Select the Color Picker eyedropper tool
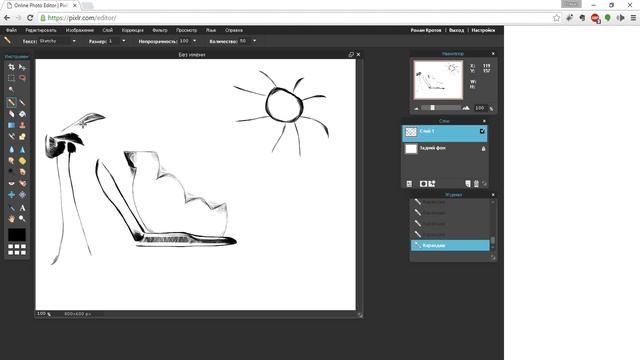The width and height of the screenshot is (640, 360). click(11, 208)
